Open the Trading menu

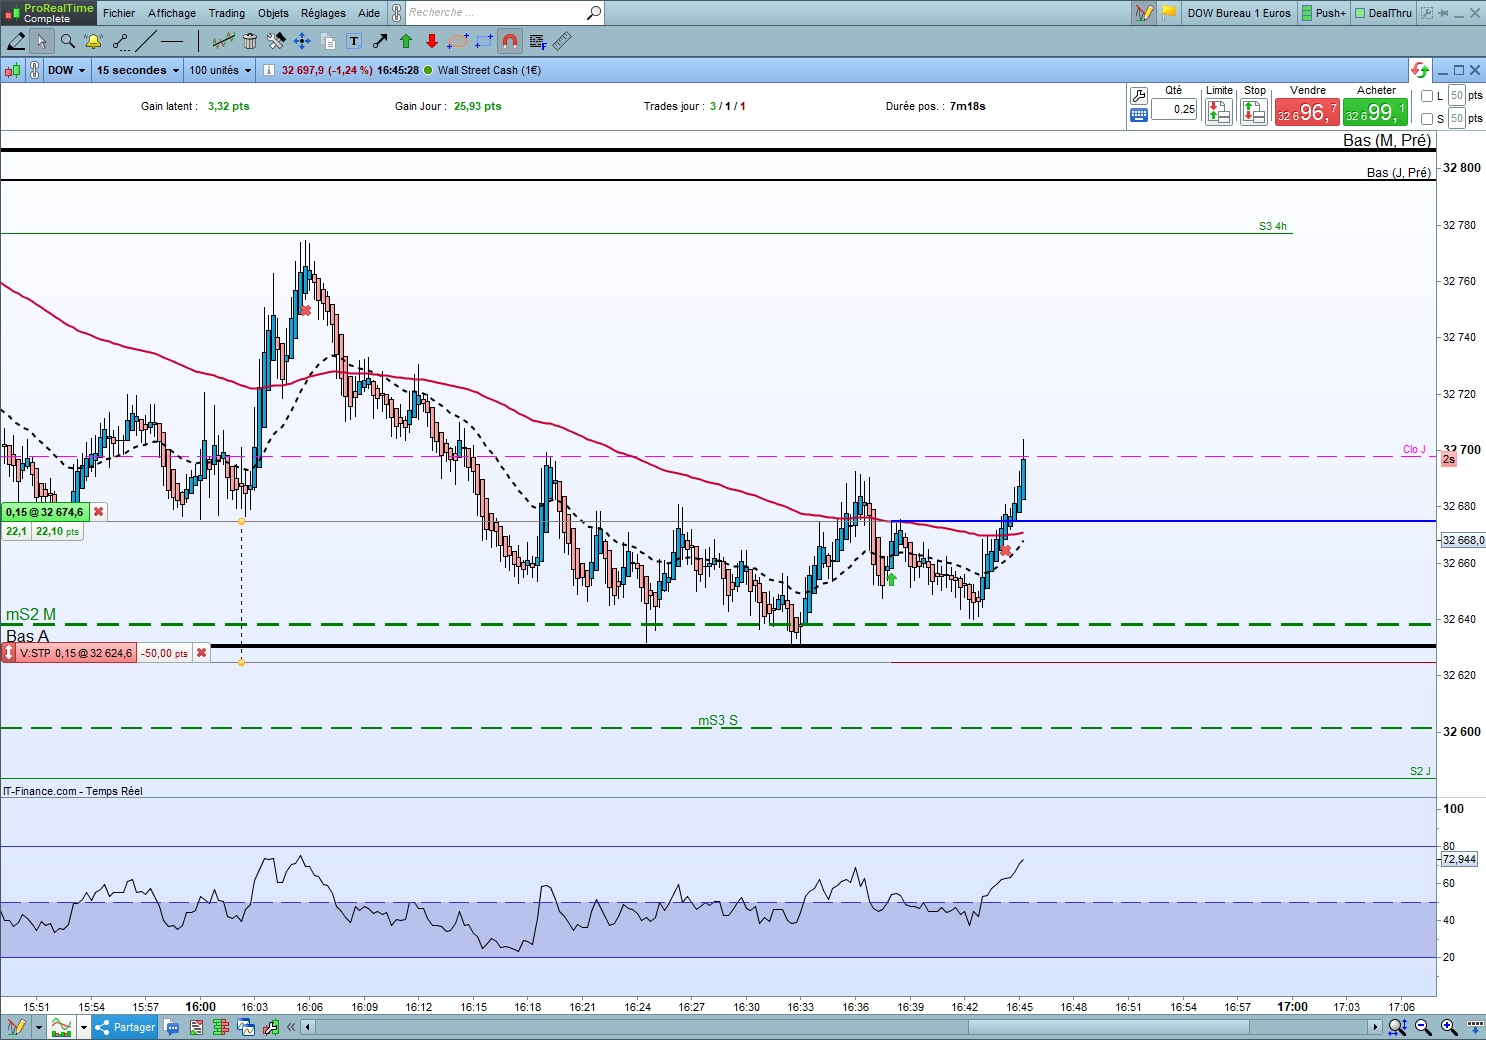pos(226,13)
